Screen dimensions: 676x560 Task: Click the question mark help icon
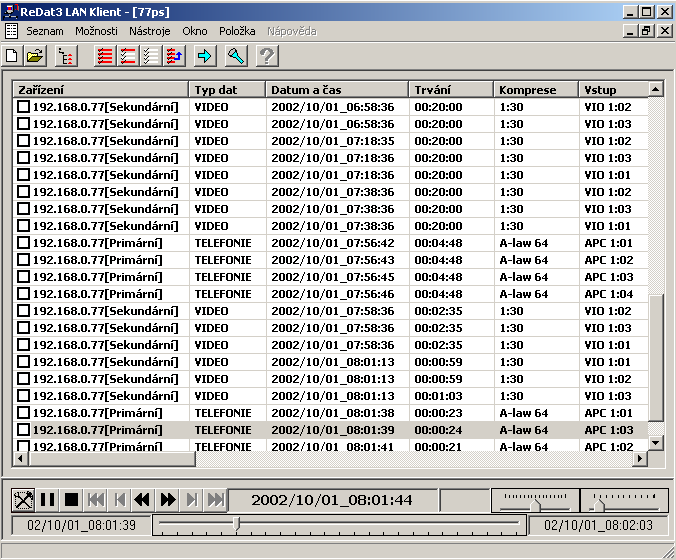click(267, 56)
